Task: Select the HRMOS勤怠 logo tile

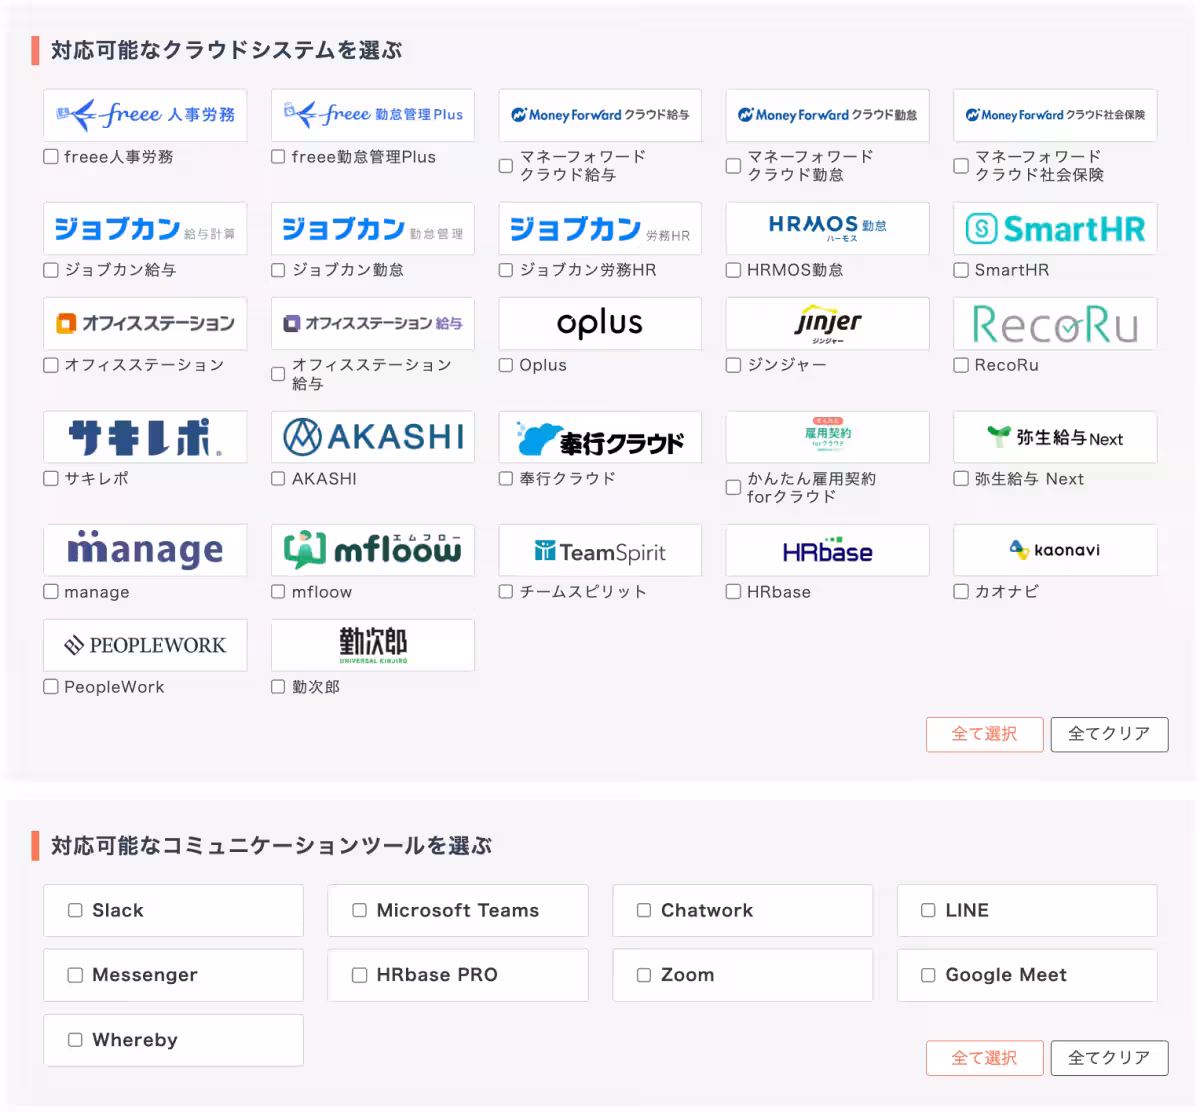Action: pos(827,229)
